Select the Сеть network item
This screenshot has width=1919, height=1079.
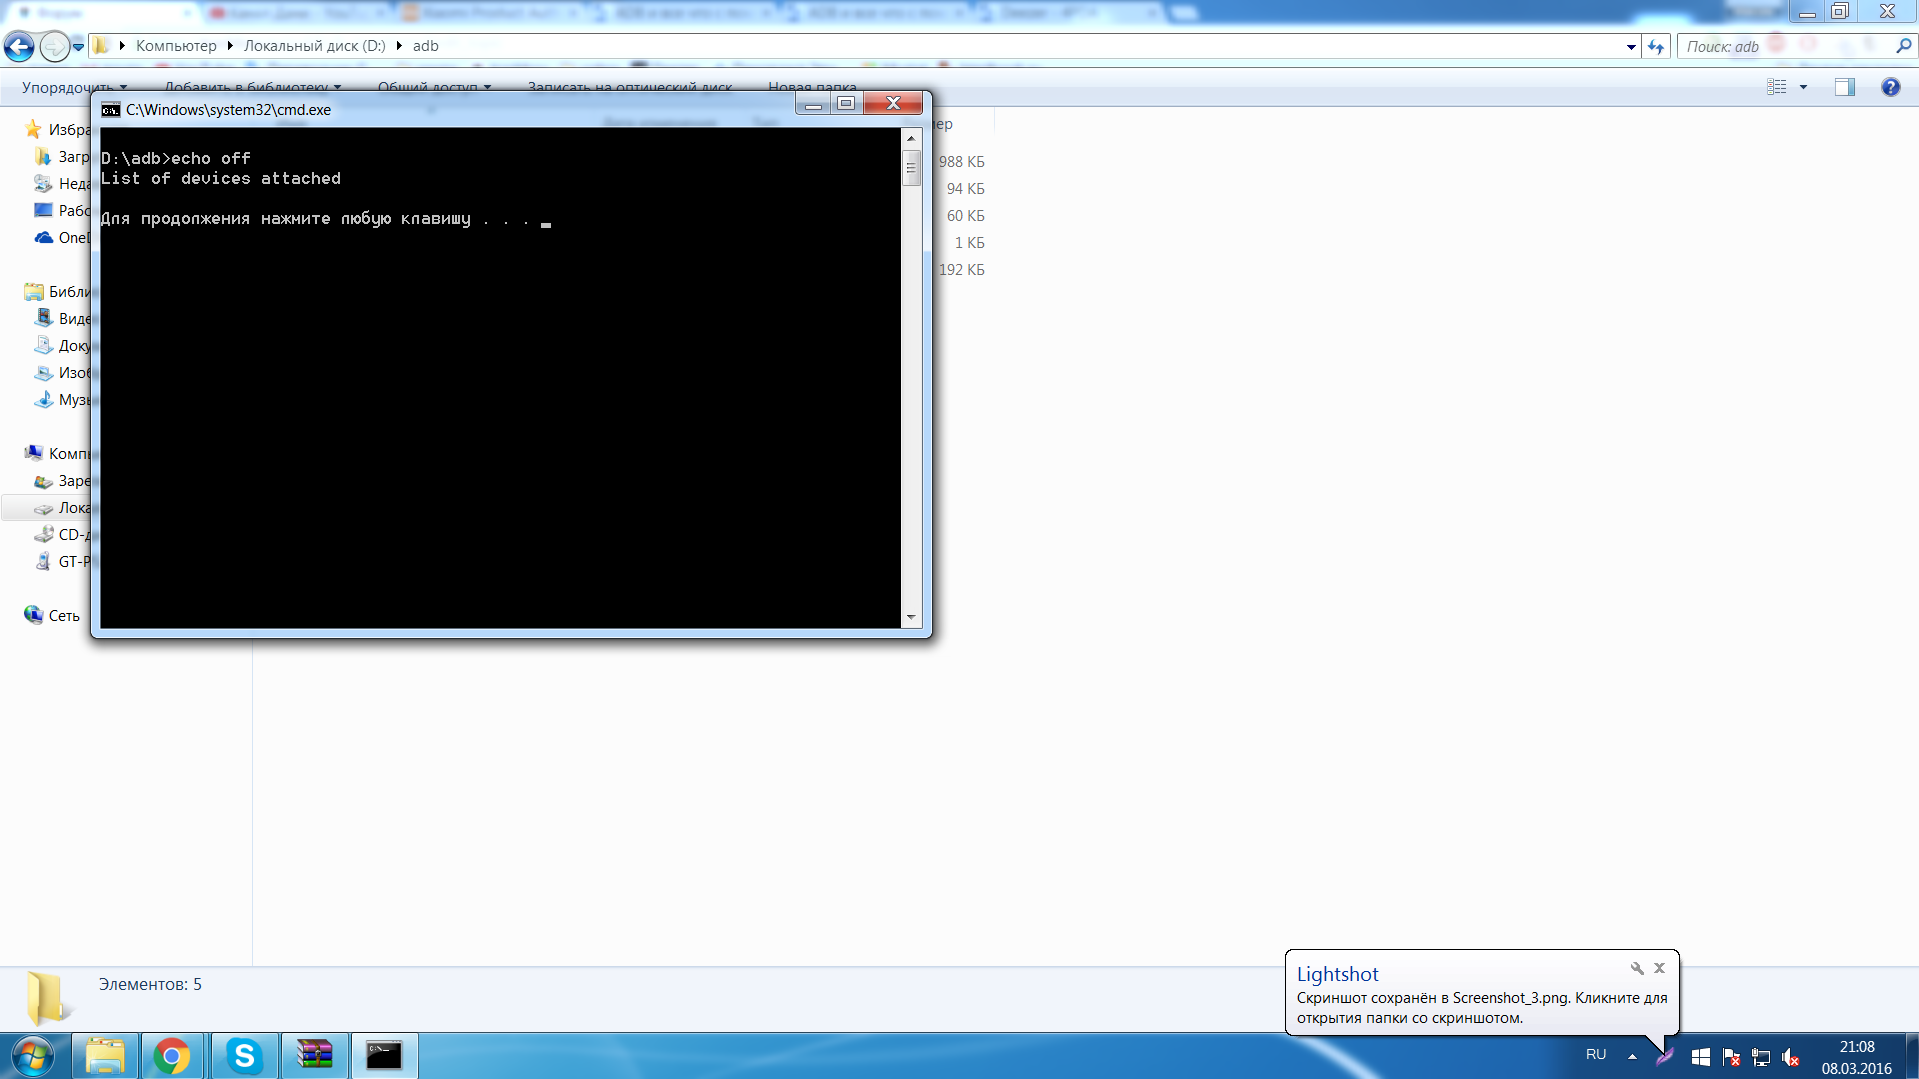[x=52, y=616]
